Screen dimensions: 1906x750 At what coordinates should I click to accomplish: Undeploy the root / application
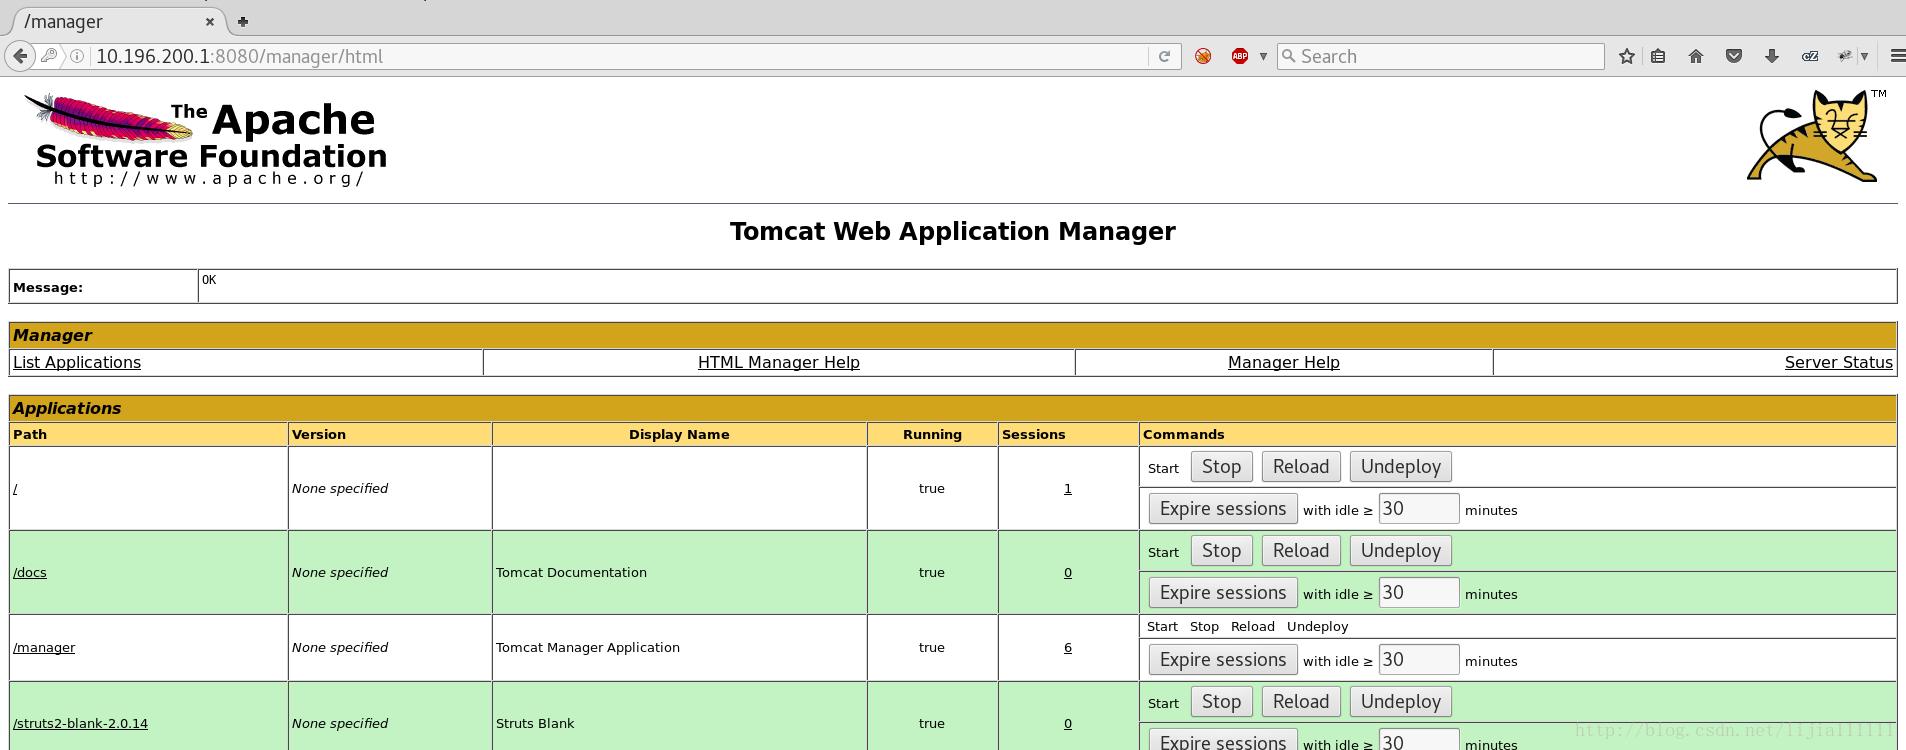pos(1401,467)
